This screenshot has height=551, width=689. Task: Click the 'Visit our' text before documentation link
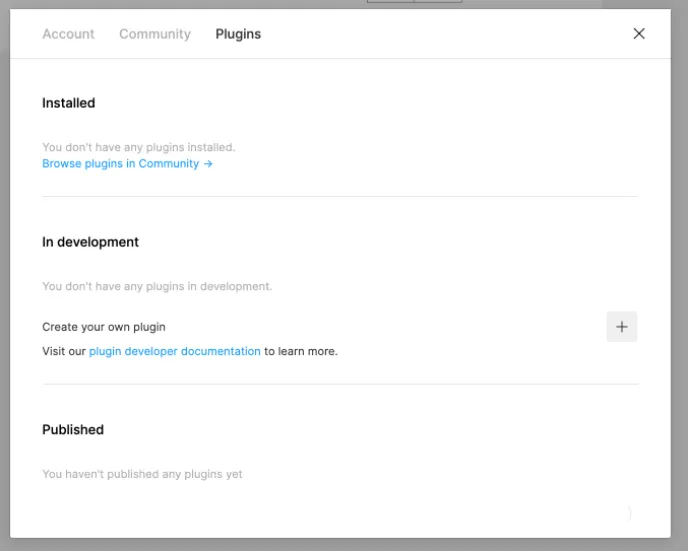(x=64, y=352)
